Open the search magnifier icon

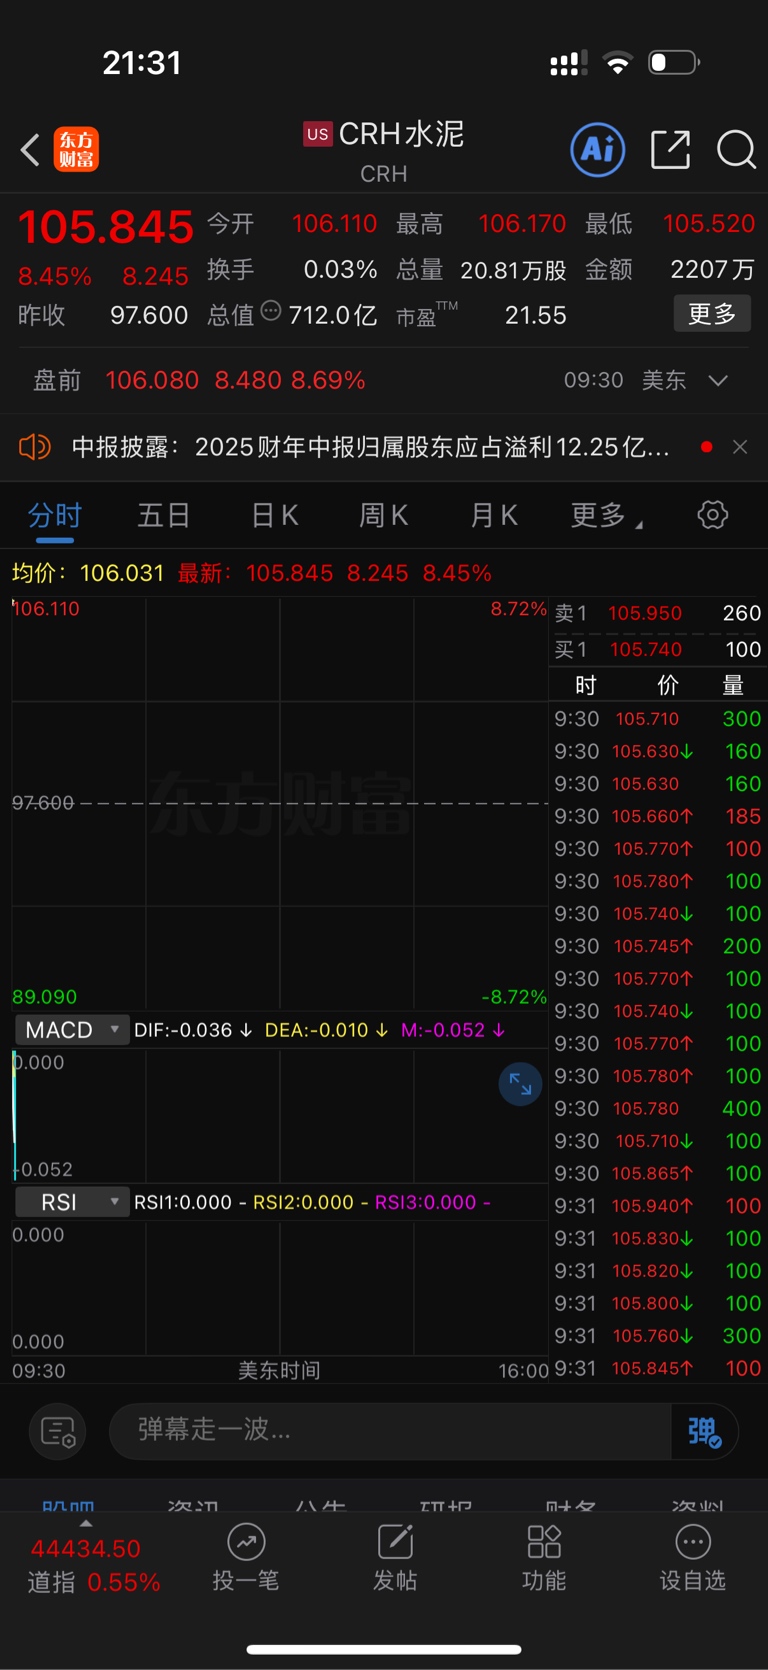(736, 150)
